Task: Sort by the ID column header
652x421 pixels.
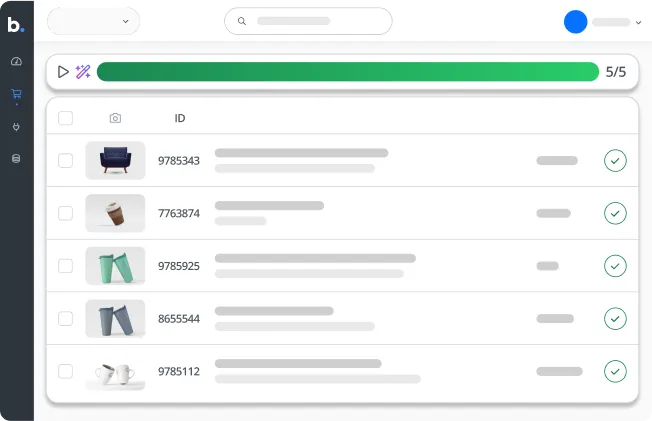Action: [x=180, y=118]
